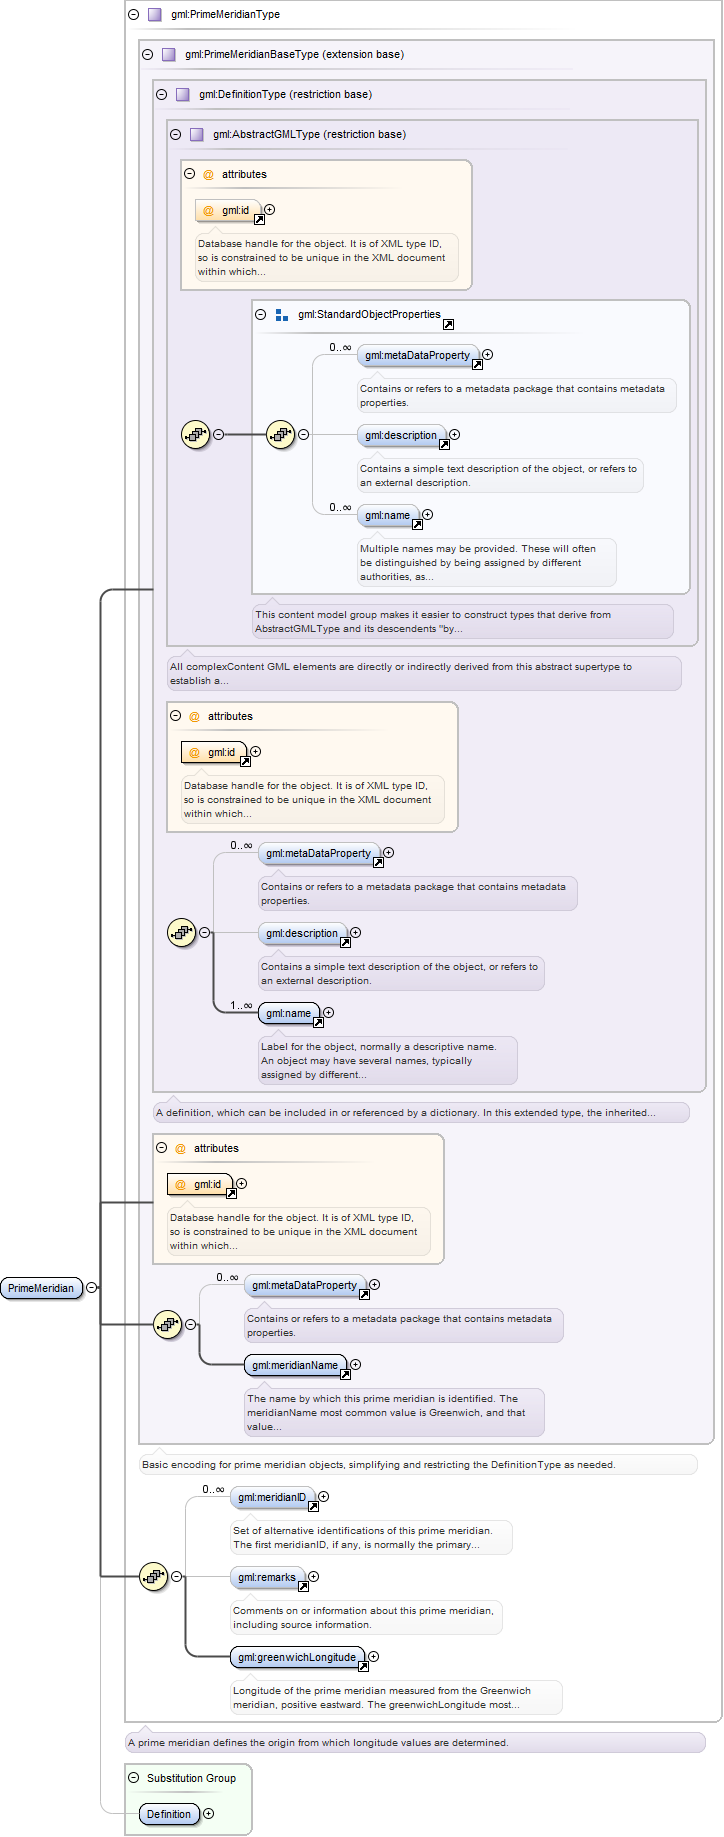Screen dimensions: 724x1837
Task: Collapse the gml:PrimeMeridianType section
Action: pyautogui.click(x=134, y=15)
